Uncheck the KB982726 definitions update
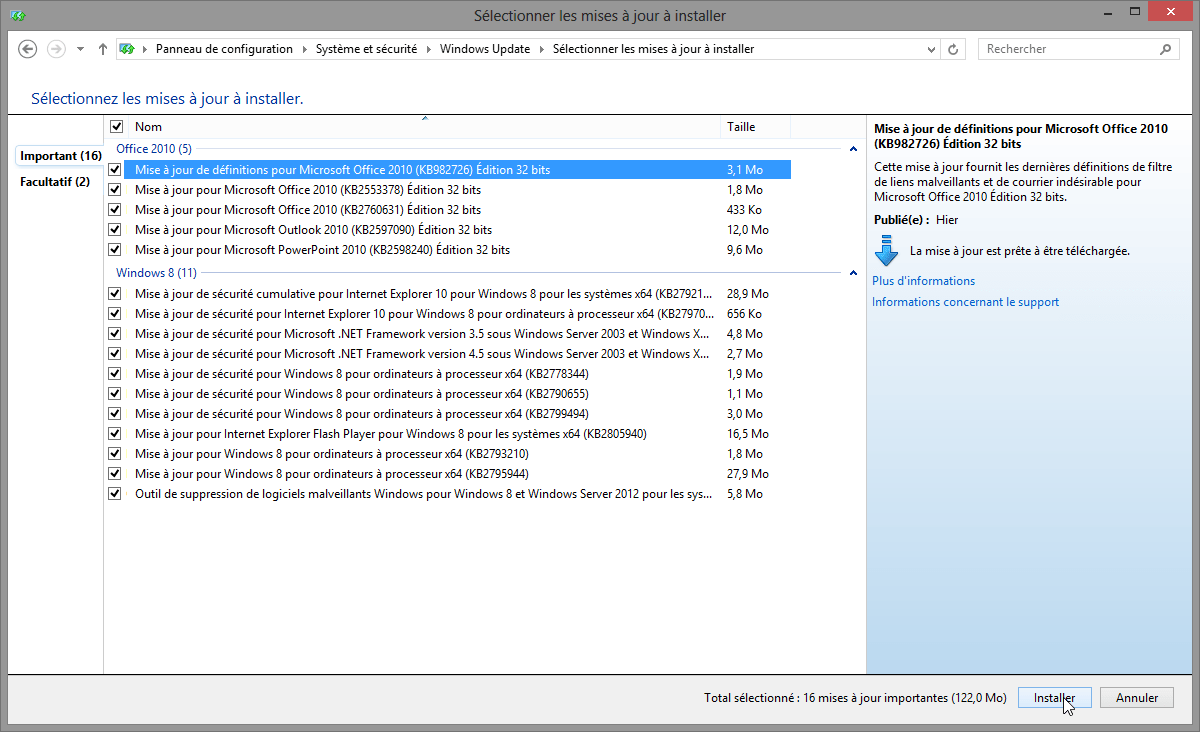The height and width of the screenshot is (732, 1200). point(115,170)
